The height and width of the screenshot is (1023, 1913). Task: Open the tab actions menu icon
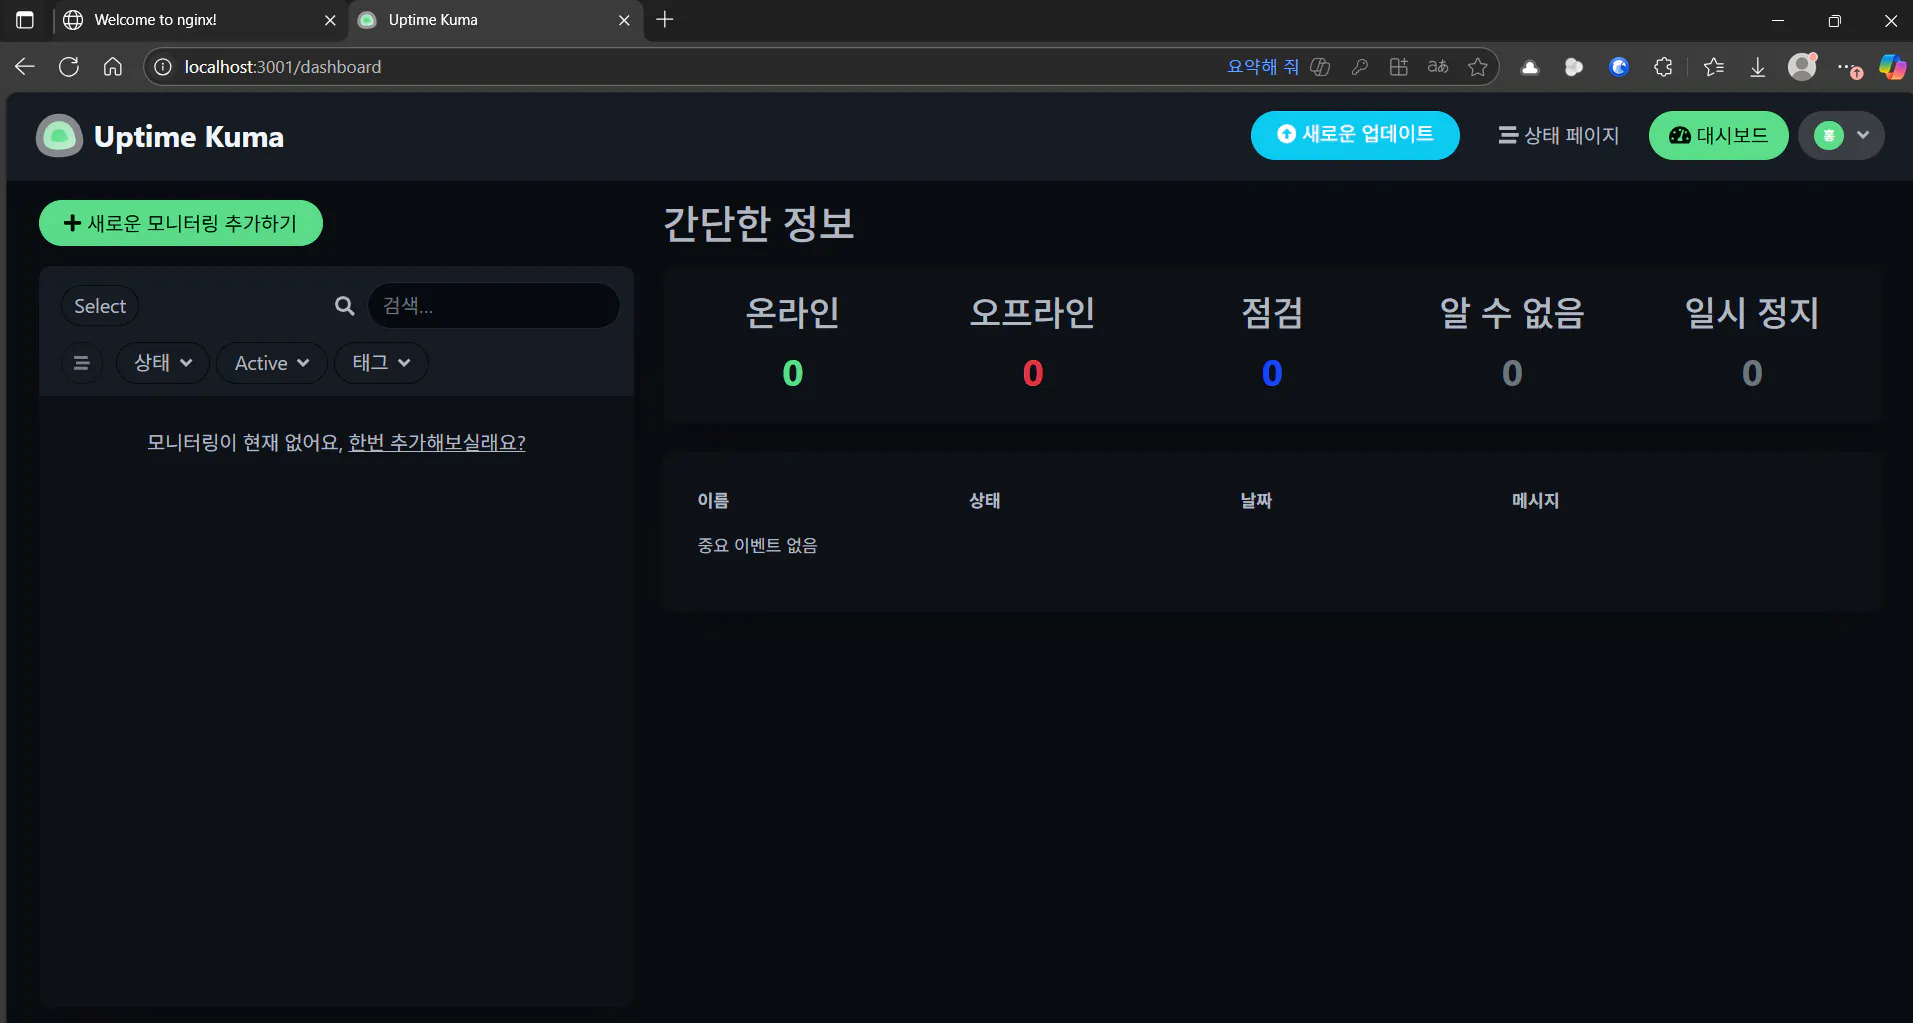pos(25,20)
